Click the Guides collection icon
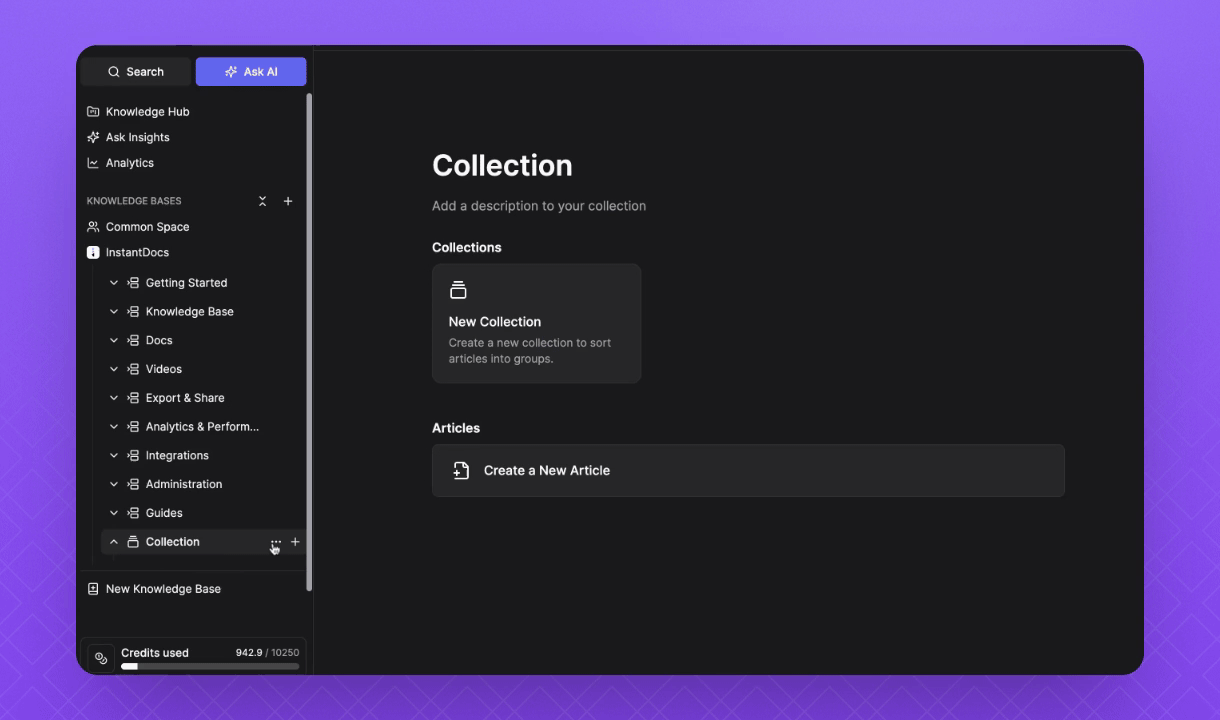Viewport: 1220px width, 720px height. tap(133, 513)
